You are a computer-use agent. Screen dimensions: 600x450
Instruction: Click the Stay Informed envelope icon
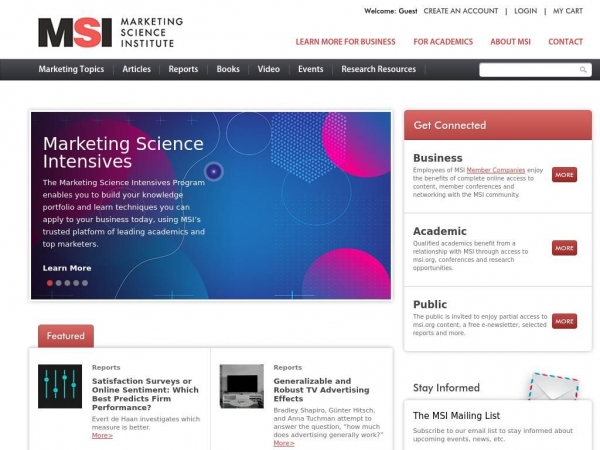point(554,386)
